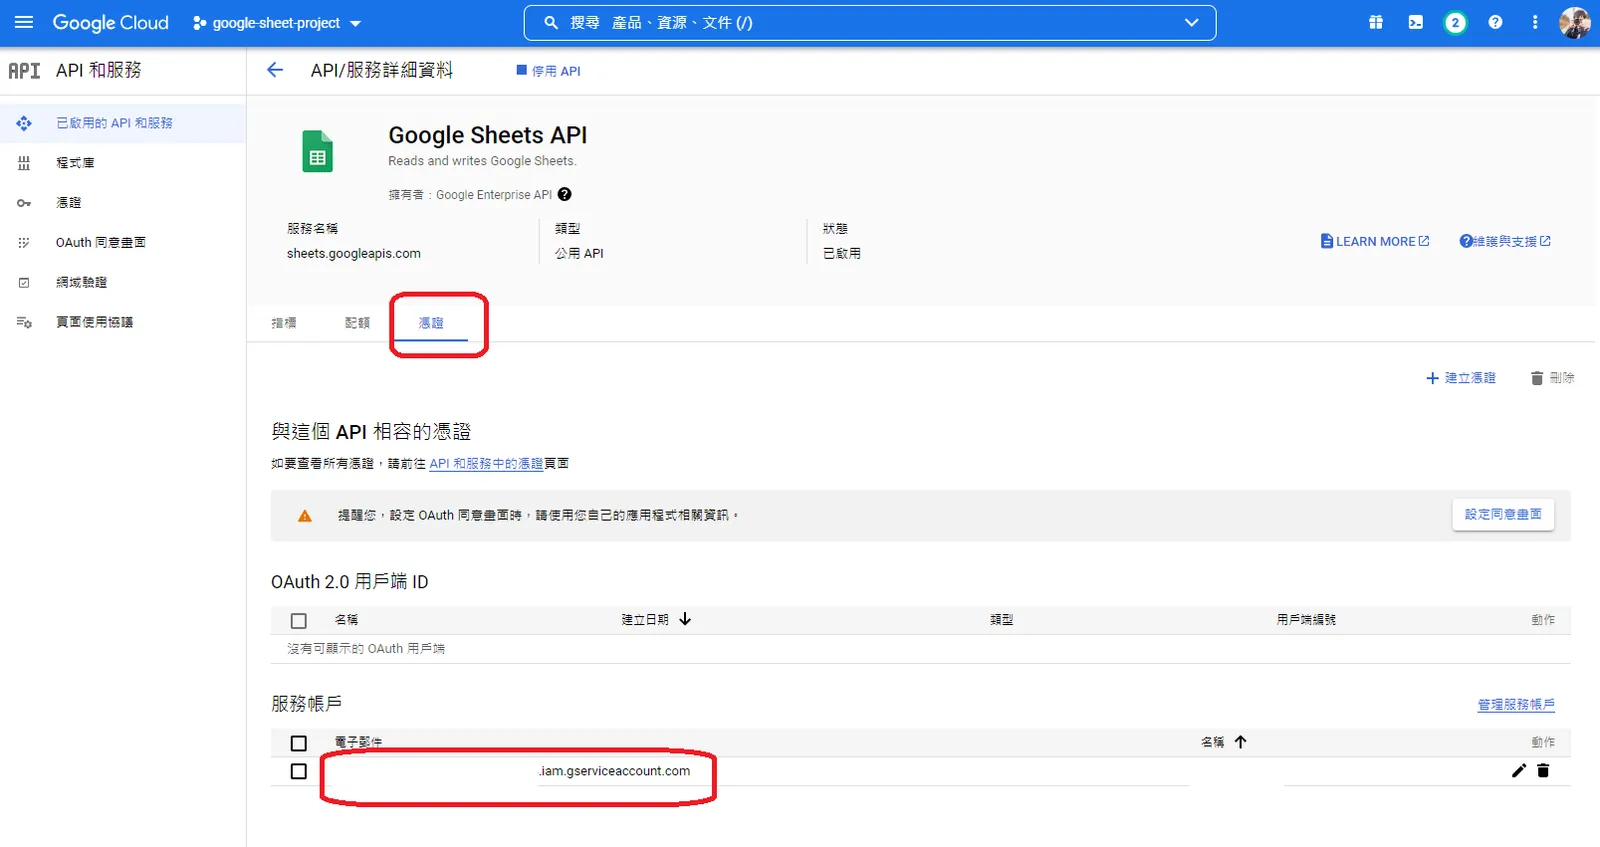The image size is (1600, 847).
Task: Open the hamburger navigation menu
Action: [x=24, y=22]
